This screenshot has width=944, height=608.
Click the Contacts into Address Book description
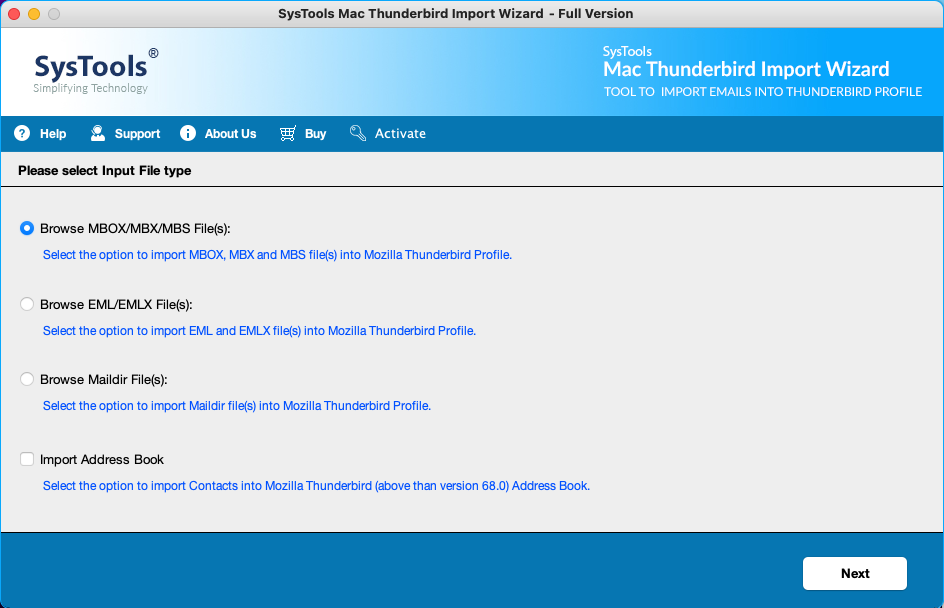tap(316, 486)
